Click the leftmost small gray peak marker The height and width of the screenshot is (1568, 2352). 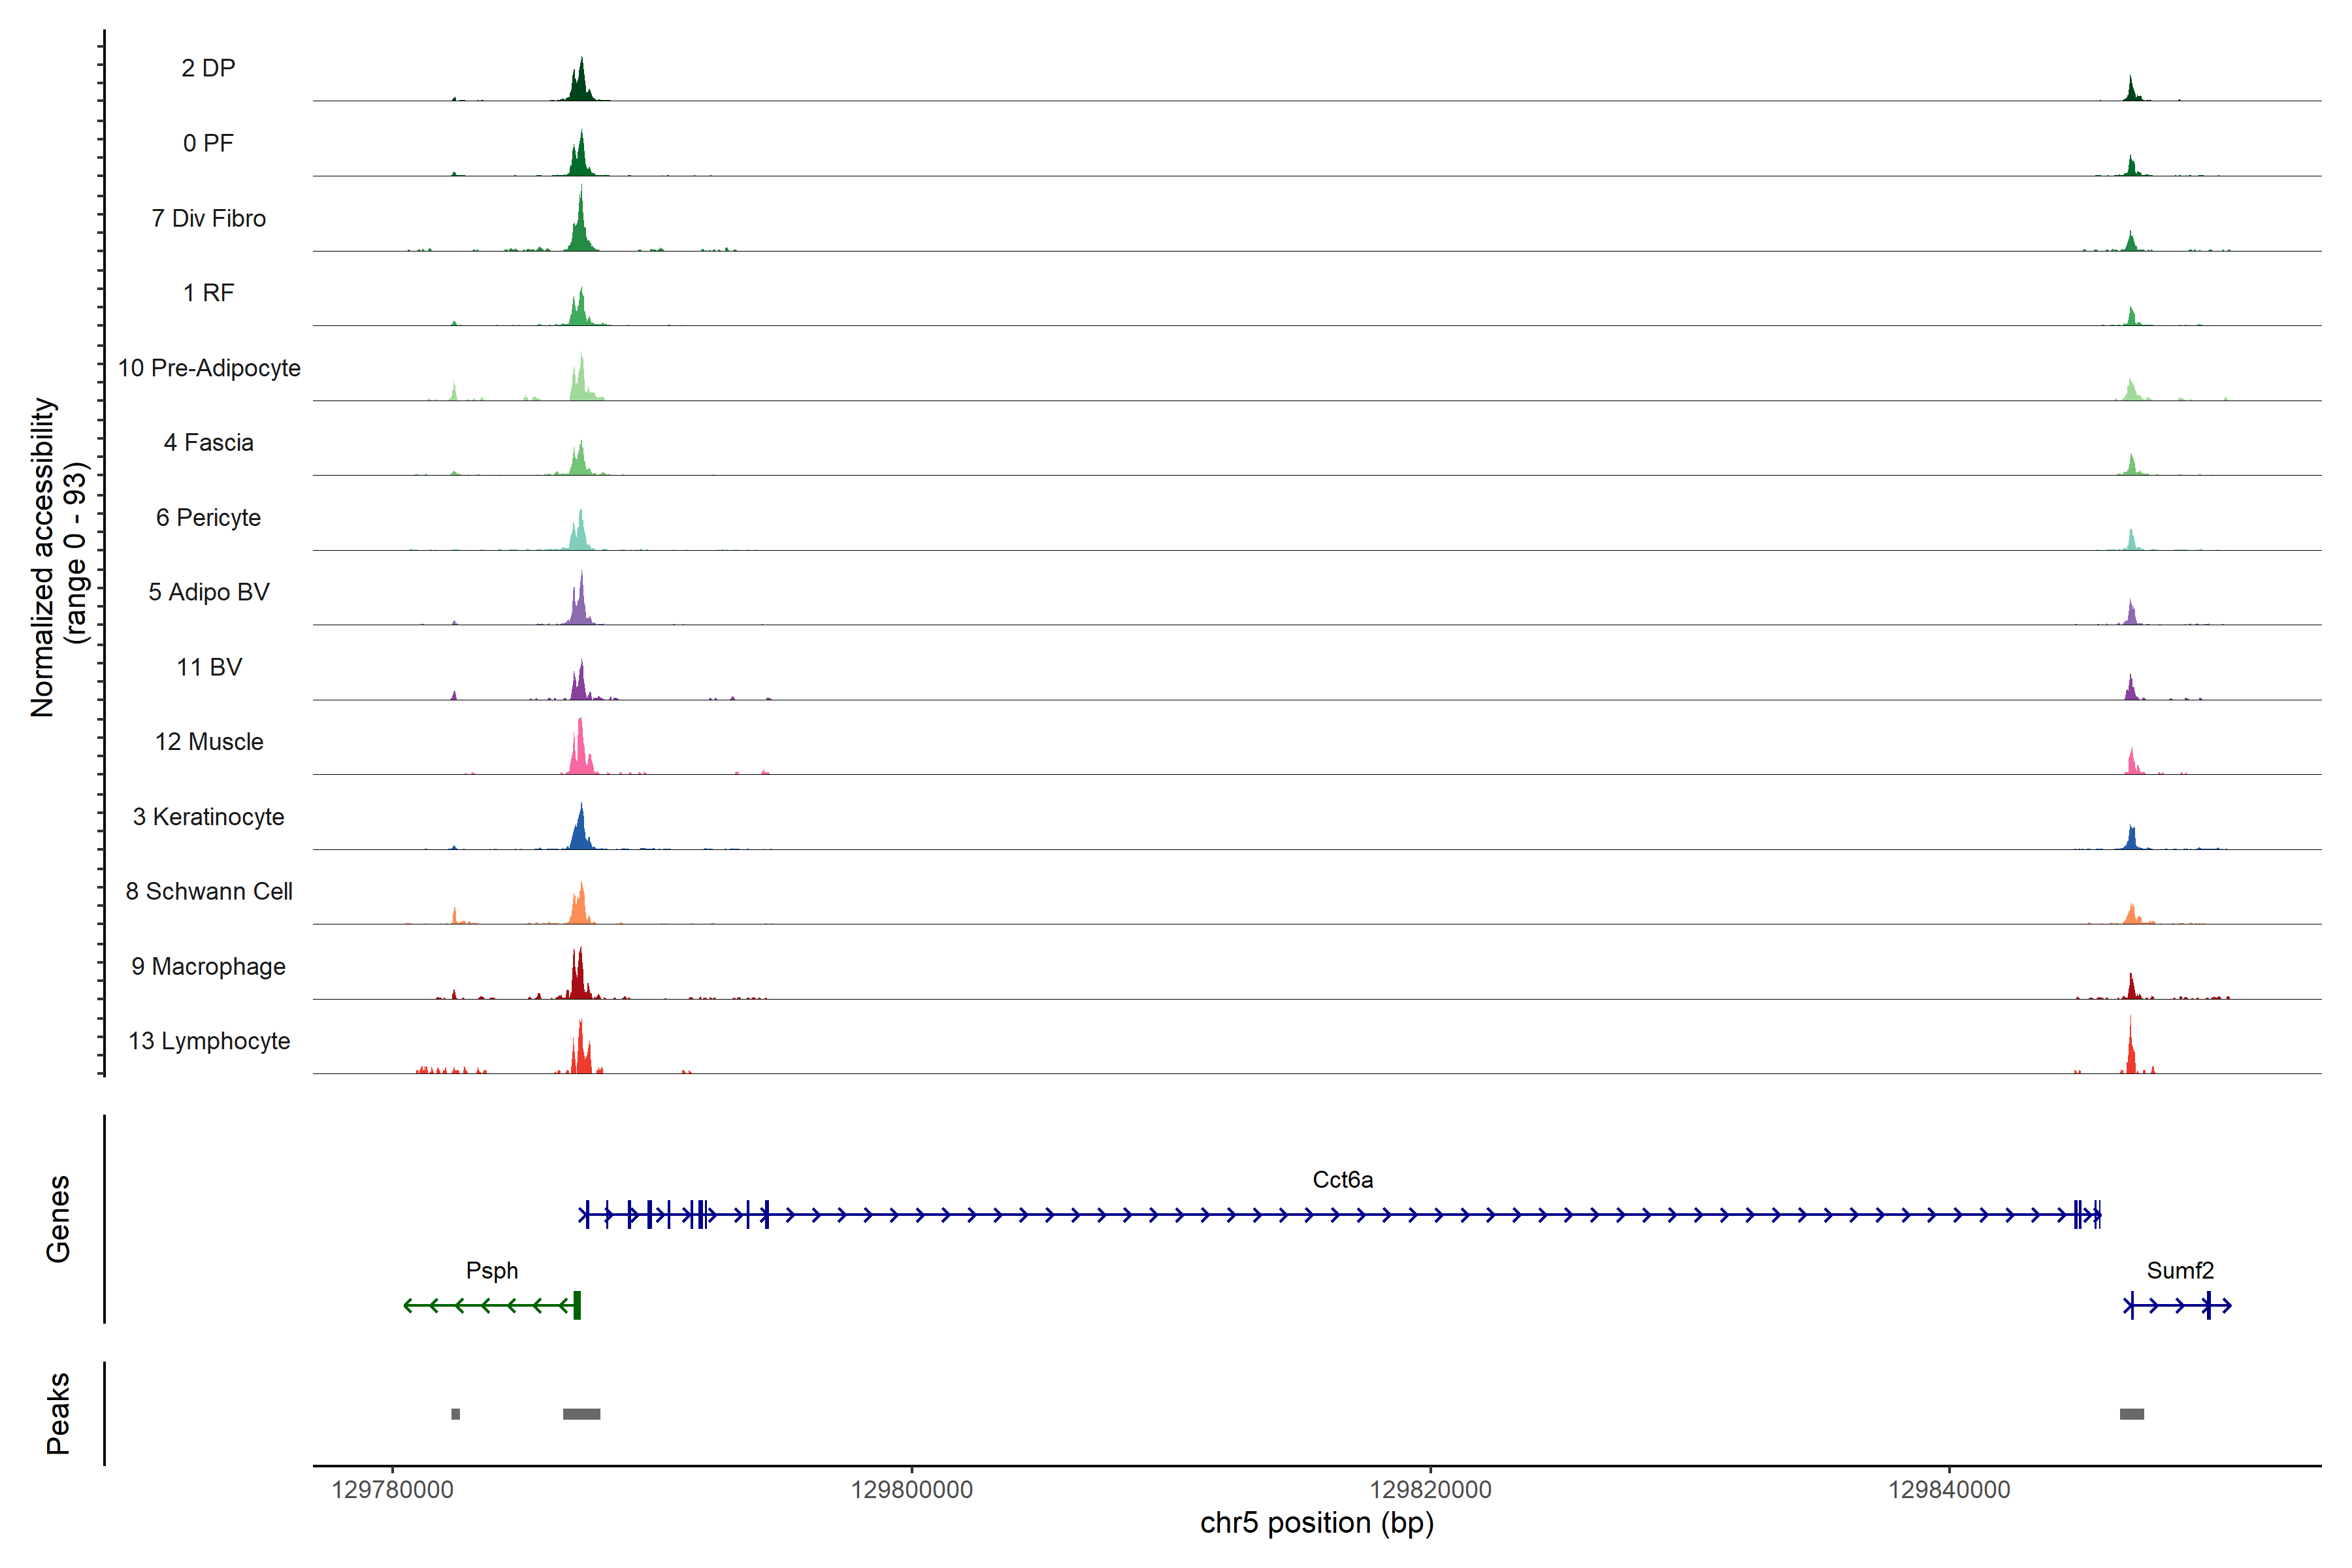456,1414
